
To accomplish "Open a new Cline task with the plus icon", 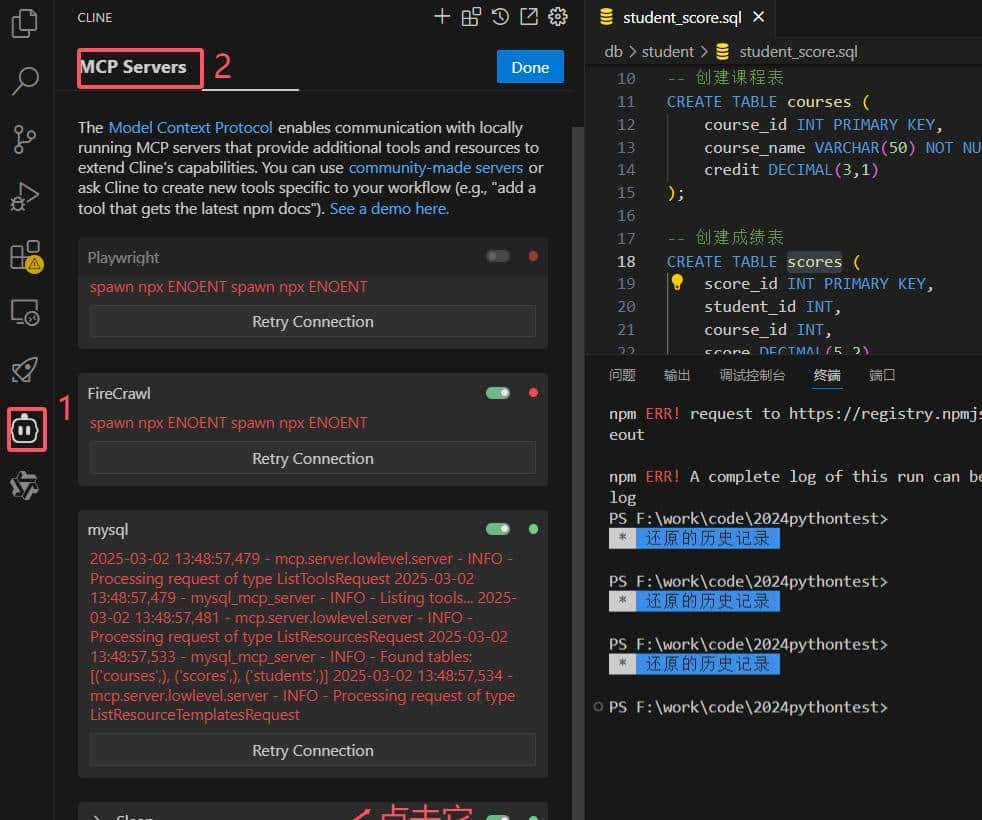I will click(x=442, y=16).
